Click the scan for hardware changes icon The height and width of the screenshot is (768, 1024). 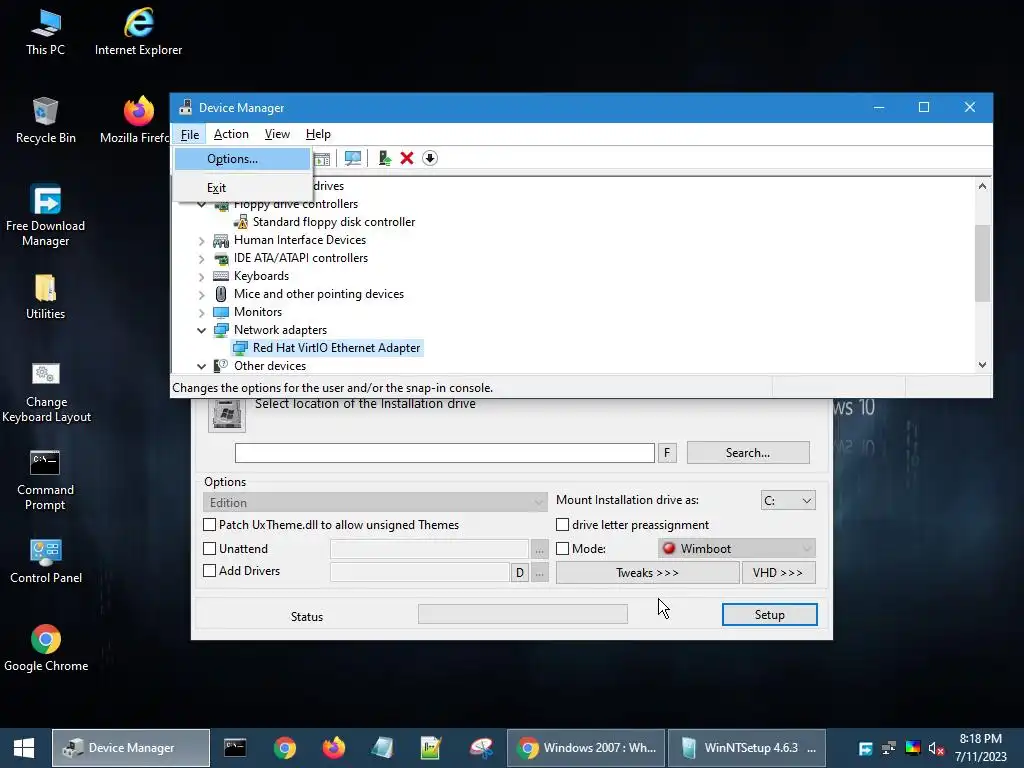353,158
